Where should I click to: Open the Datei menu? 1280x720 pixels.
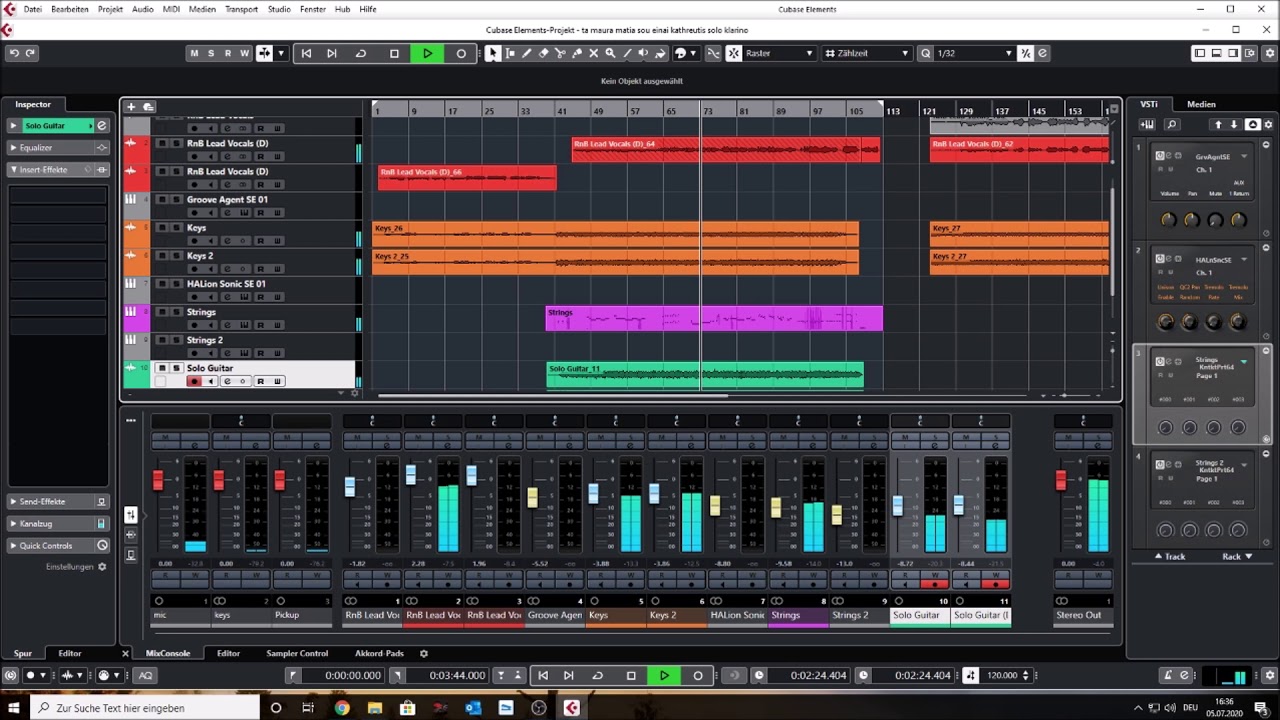[x=33, y=9]
